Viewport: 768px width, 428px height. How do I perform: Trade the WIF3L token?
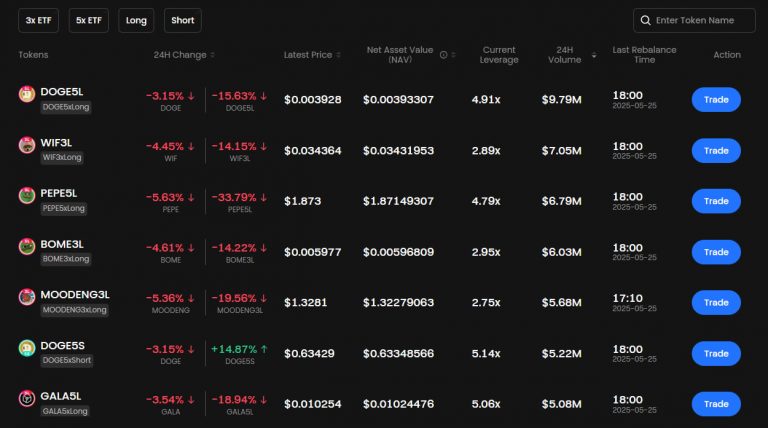(716, 150)
